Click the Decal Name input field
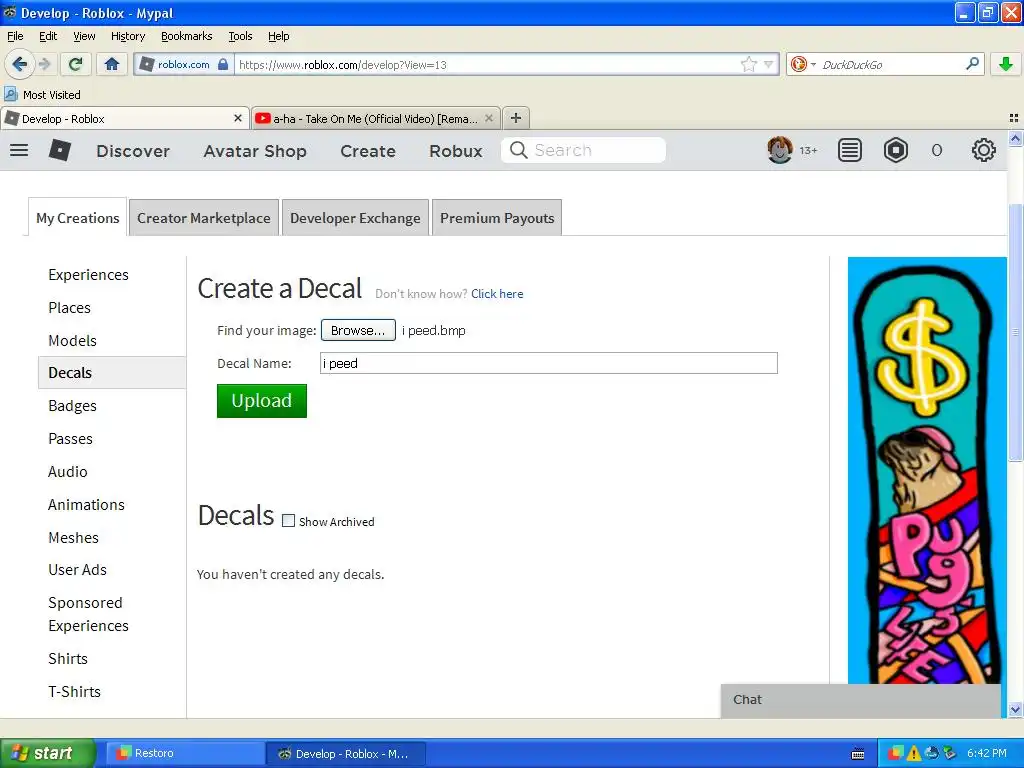This screenshot has width=1024, height=768. 549,363
